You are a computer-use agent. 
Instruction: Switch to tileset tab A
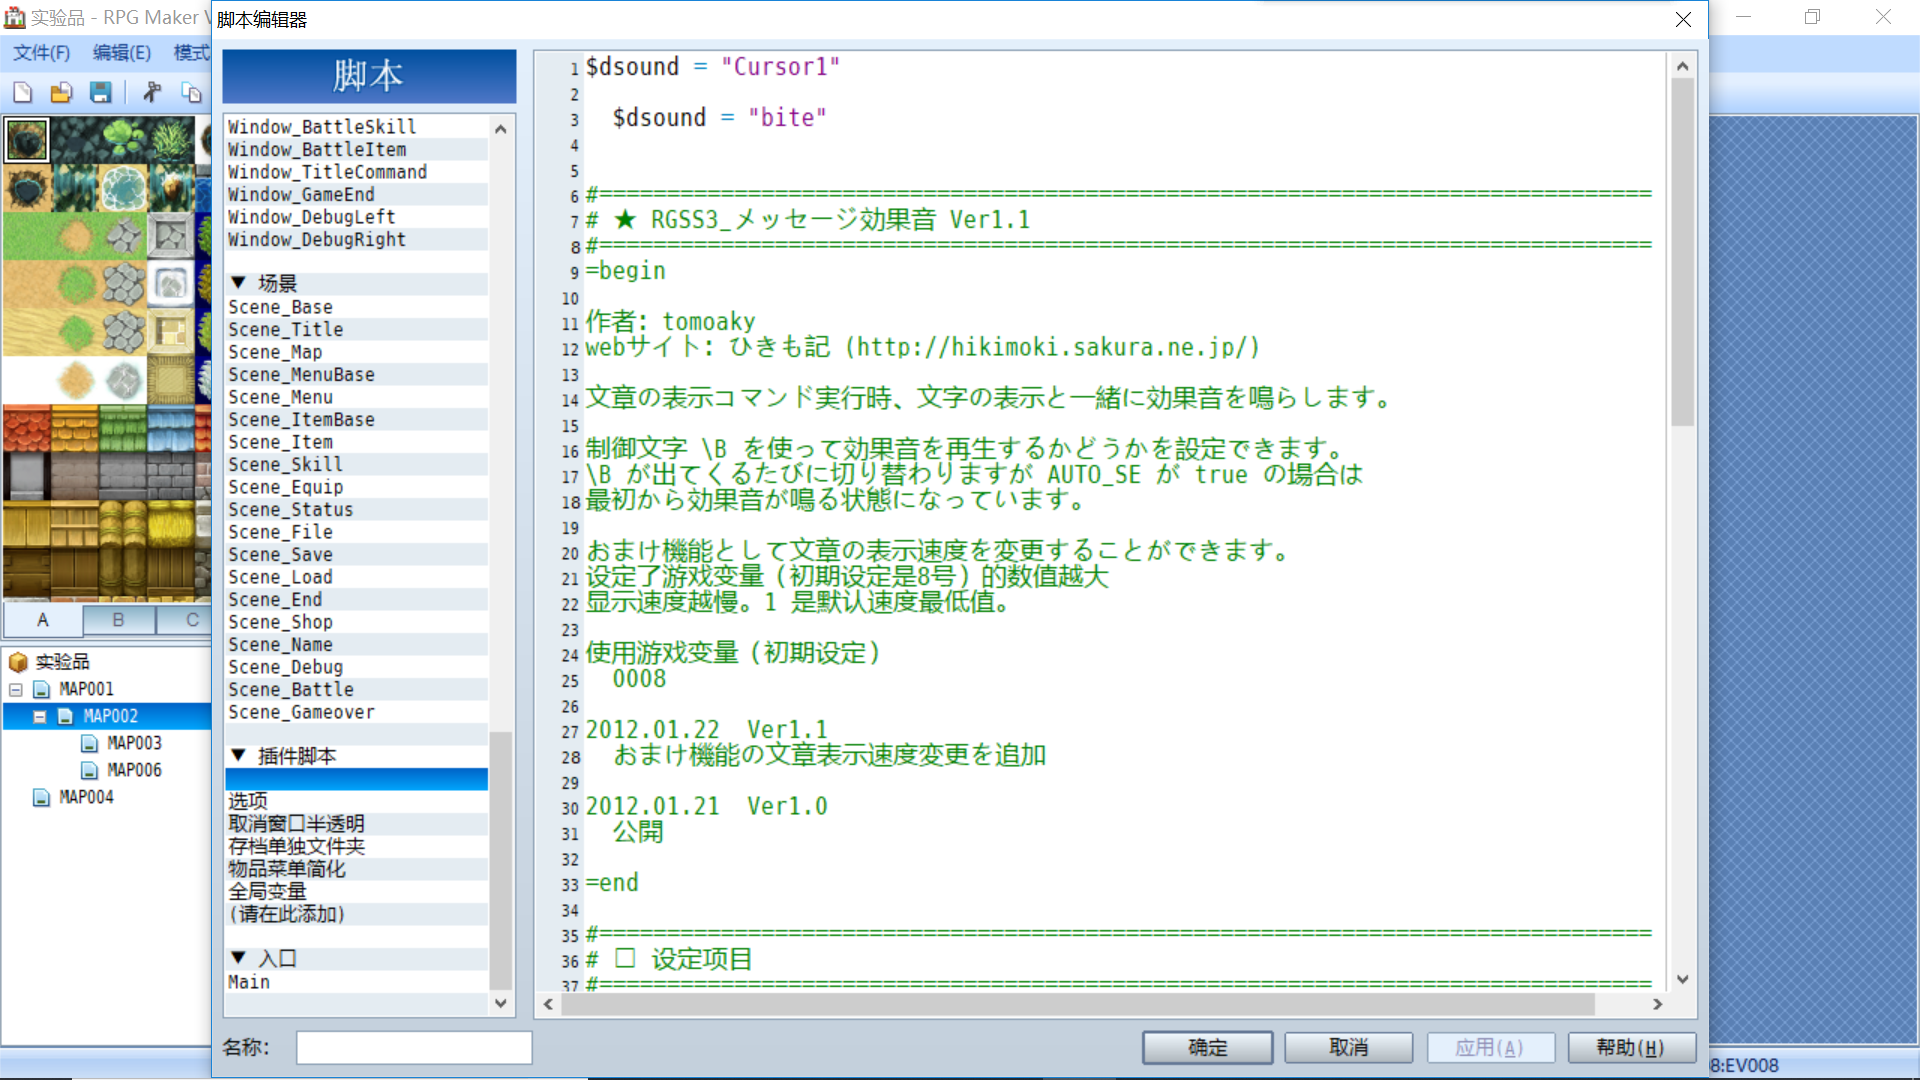pyautogui.click(x=43, y=620)
